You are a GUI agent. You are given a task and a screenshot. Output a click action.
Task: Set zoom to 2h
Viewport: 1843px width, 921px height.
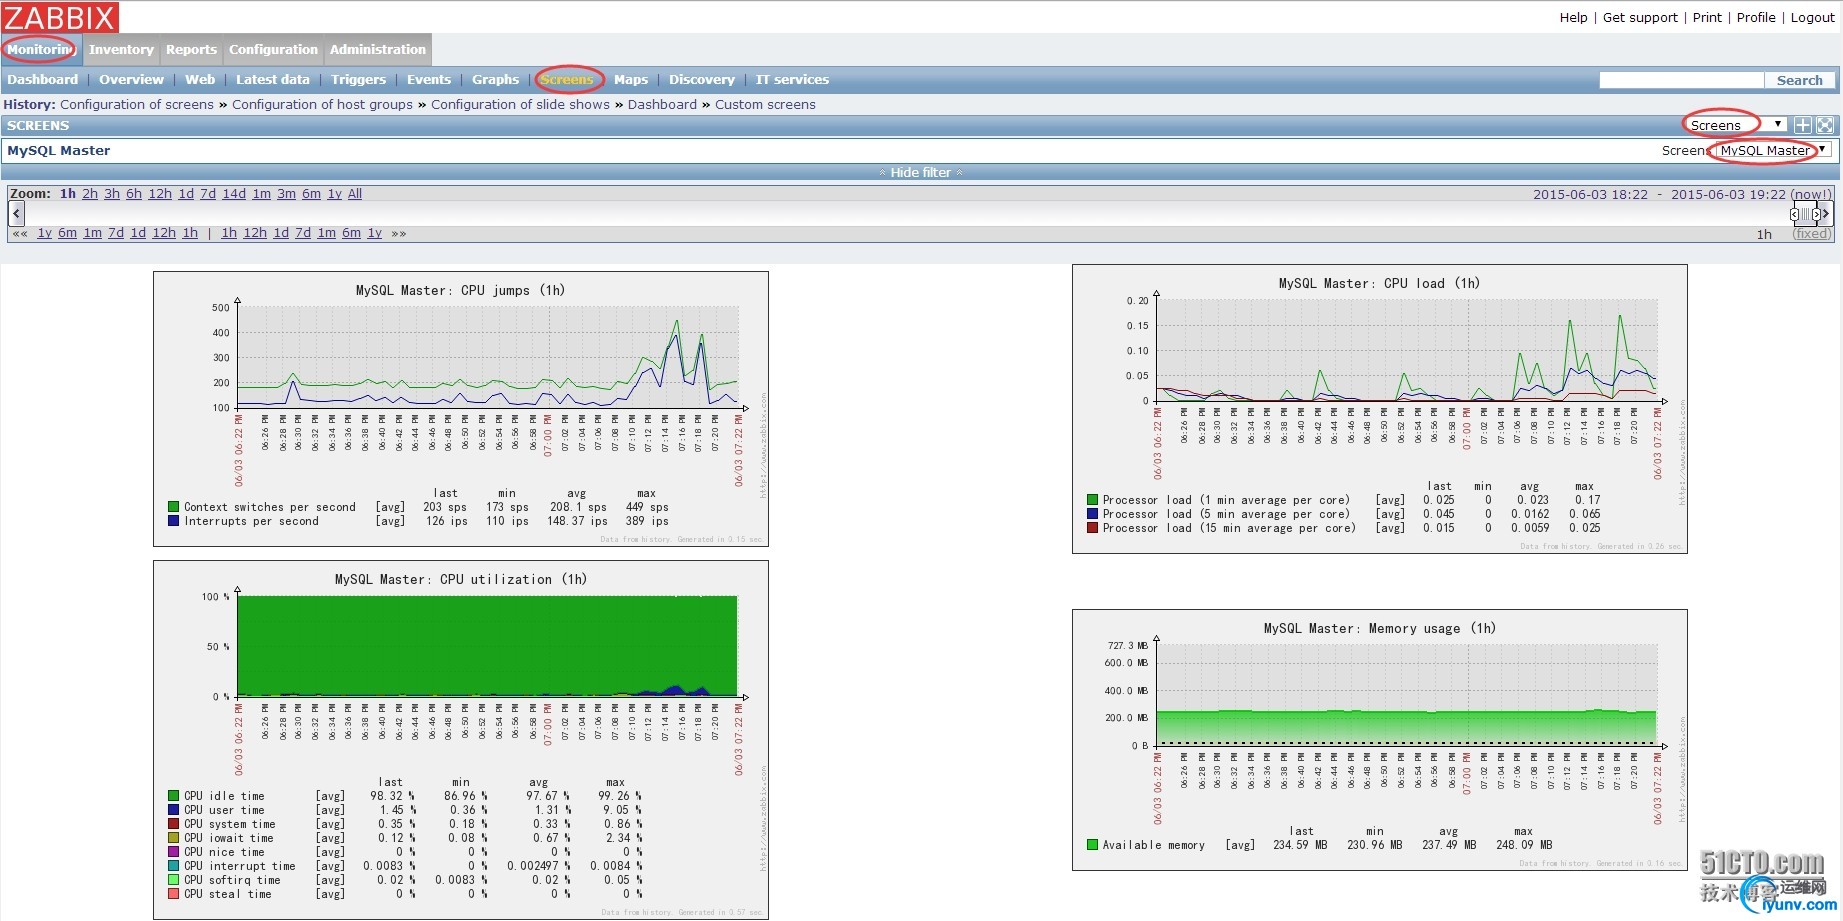[90, 194]
